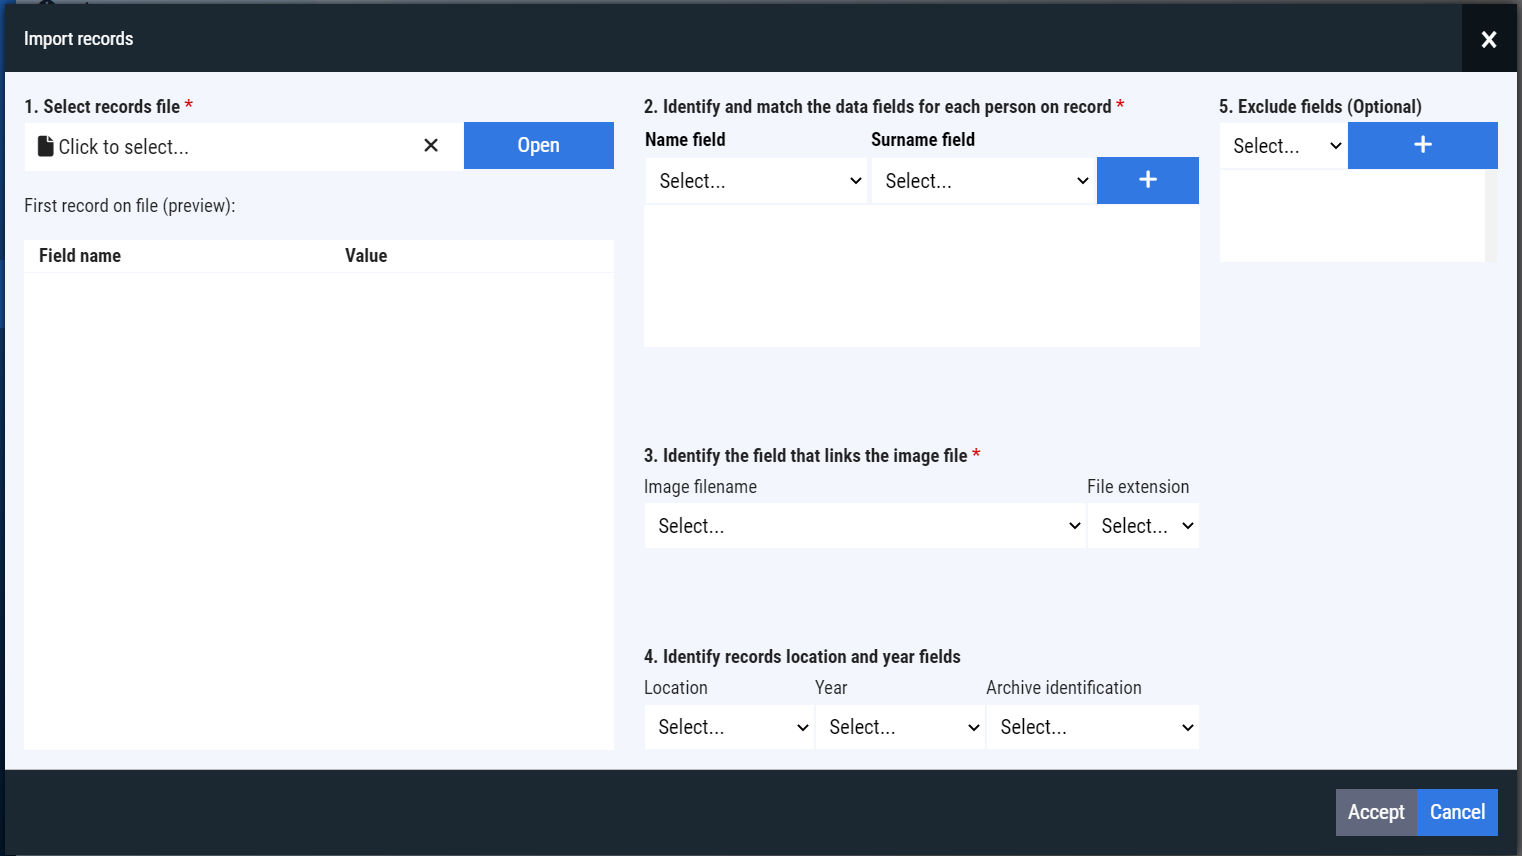
Task: Choose a File extension from dropdown
Action: pos(1144,526)
